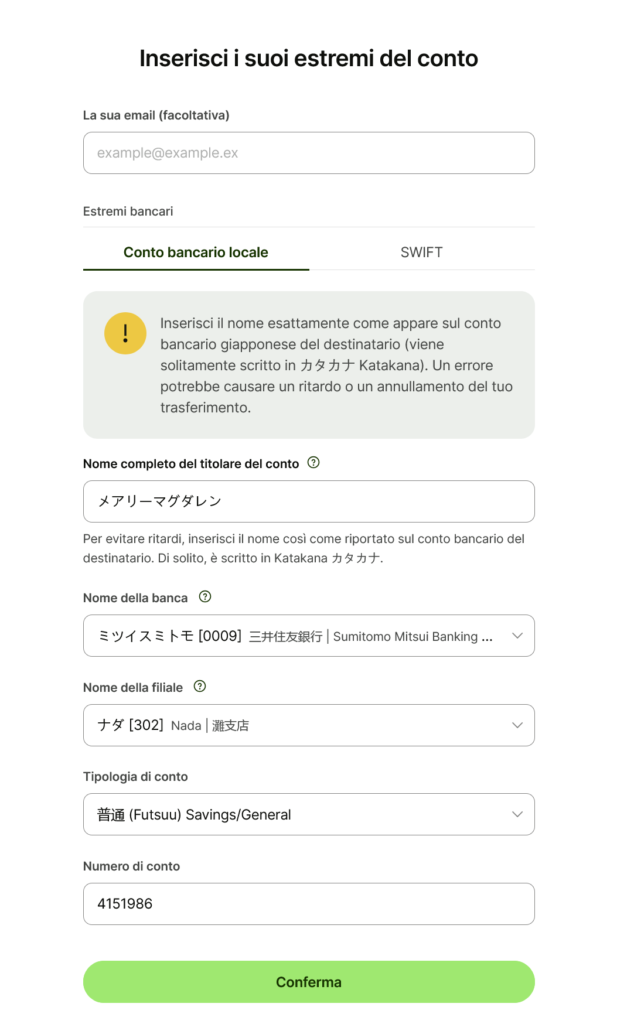Open the Sumitomo Mitsui Banking bank selector

[309, 635]
